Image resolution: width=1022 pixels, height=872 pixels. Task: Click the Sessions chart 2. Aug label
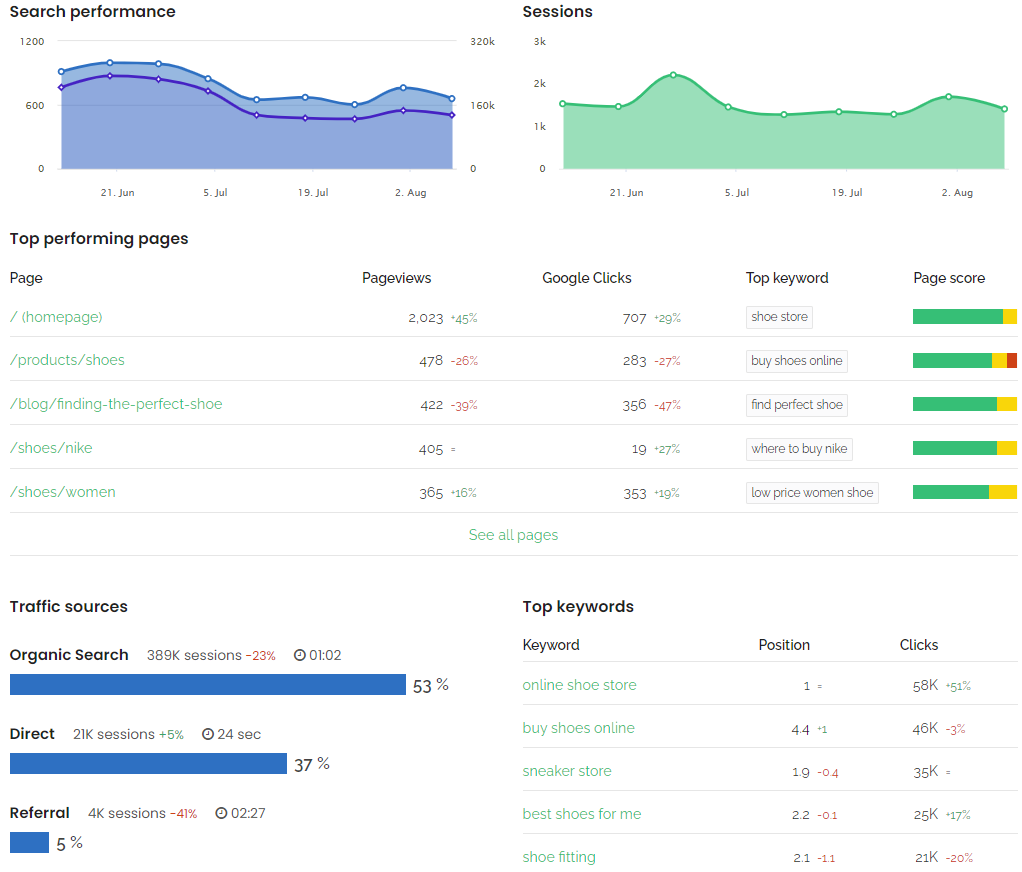pos(957,193)
